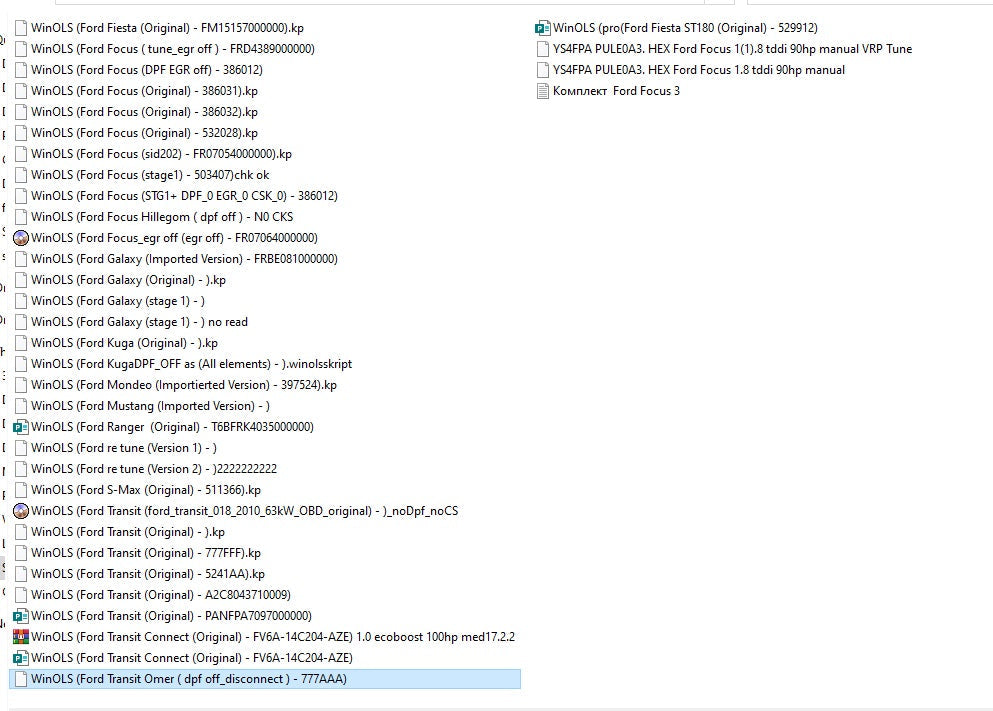Click the Ford Fiesta ST180 file icon
The width and height of the screenshot is (993, 711).
click(542, 28)
